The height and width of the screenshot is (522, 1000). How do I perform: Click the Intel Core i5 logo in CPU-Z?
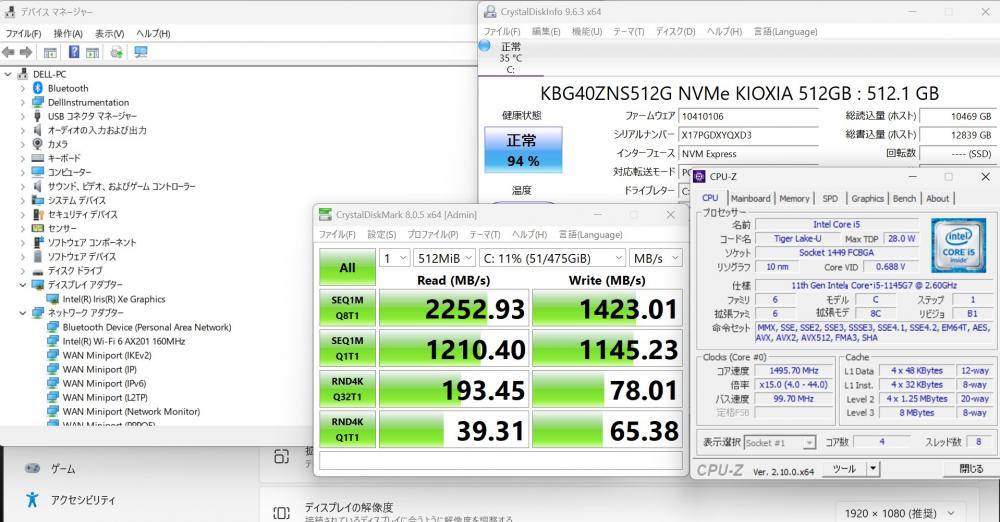tap(958, 245)
